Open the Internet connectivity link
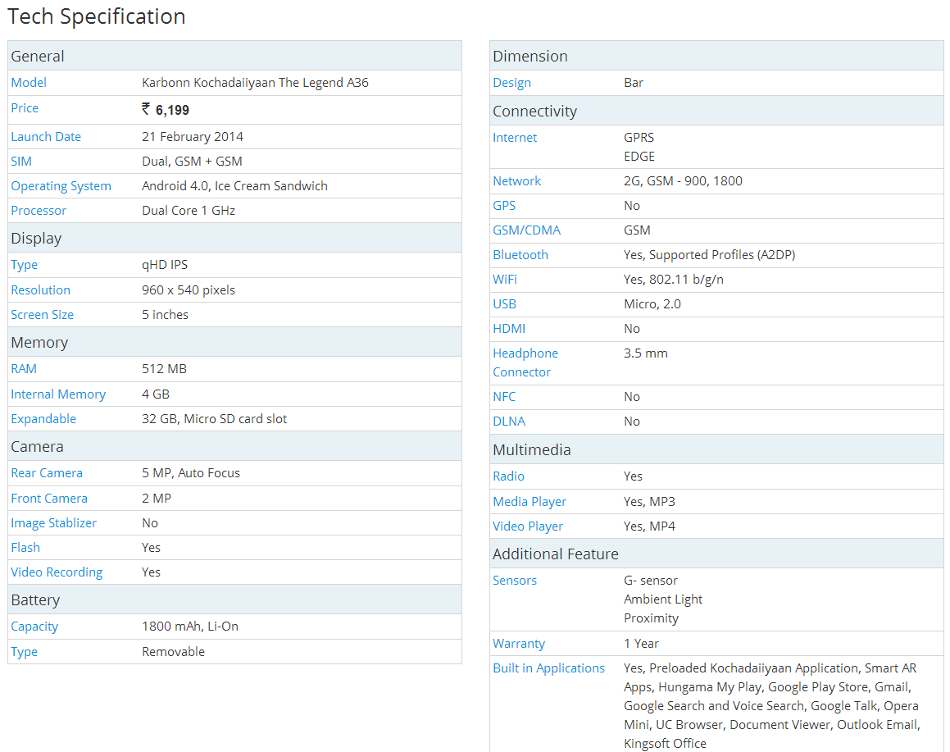 pos(515,138)
